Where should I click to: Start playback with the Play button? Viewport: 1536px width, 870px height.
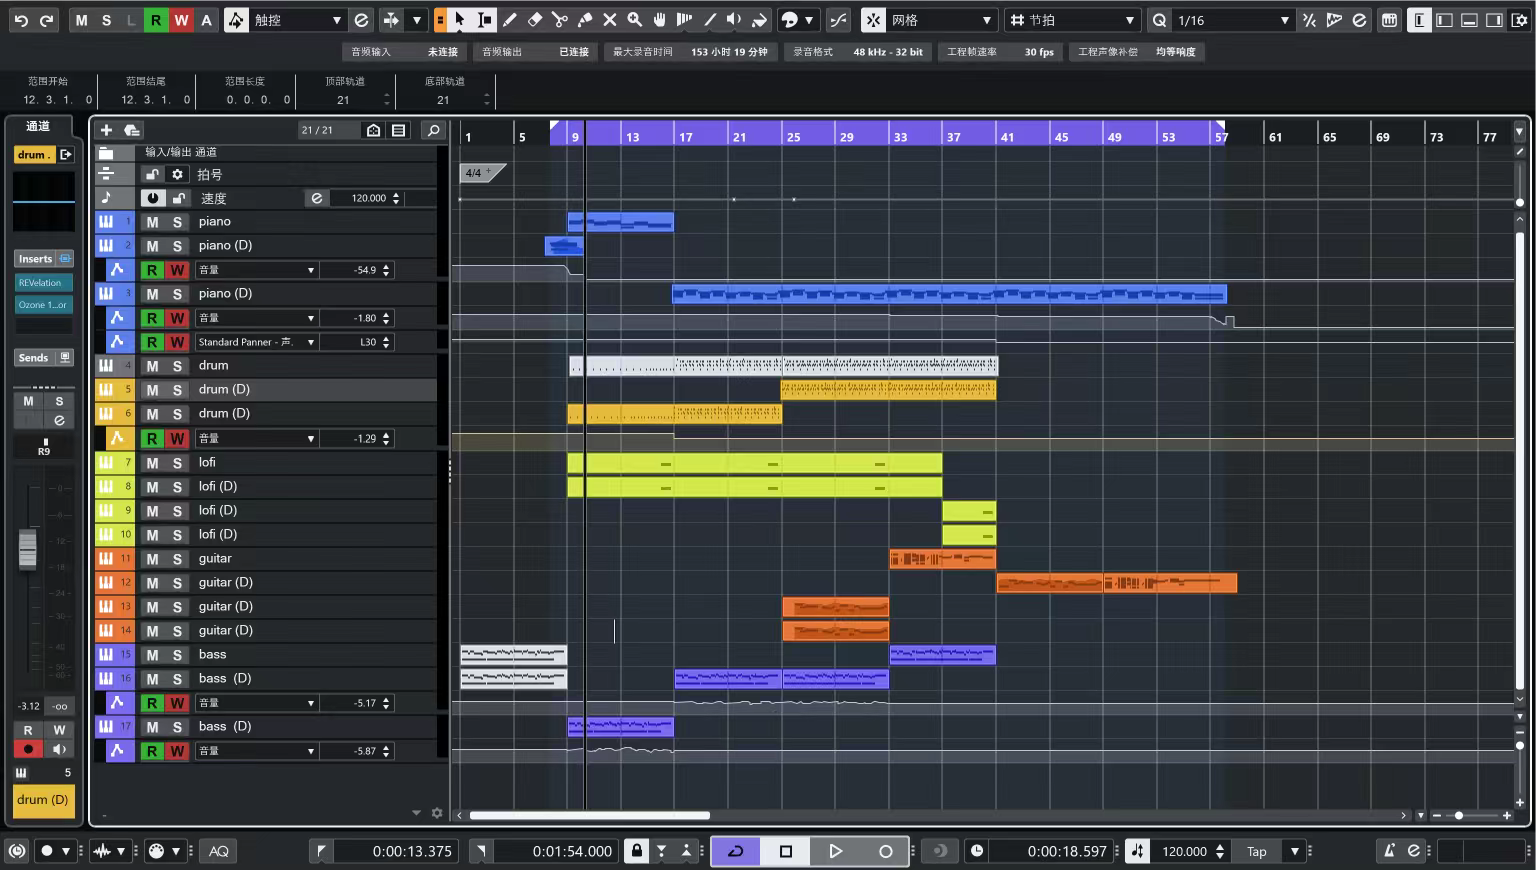(836, 851)
